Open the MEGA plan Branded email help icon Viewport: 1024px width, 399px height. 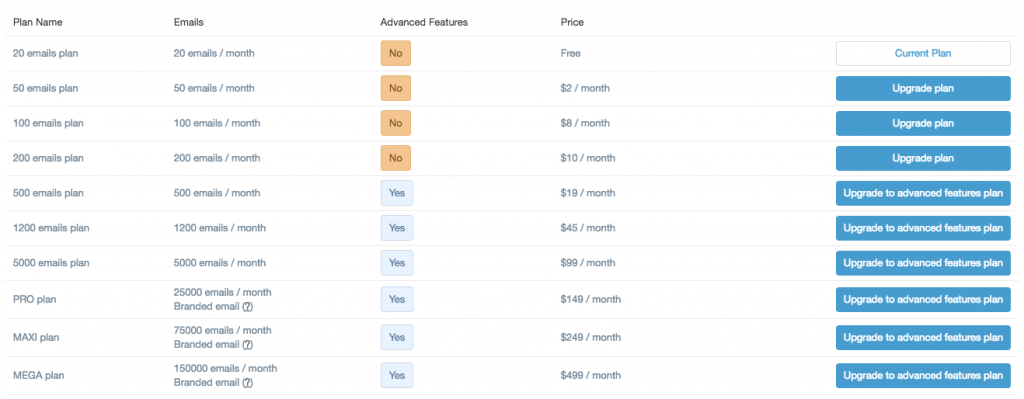pyautogui.click(x=248, y=382)
